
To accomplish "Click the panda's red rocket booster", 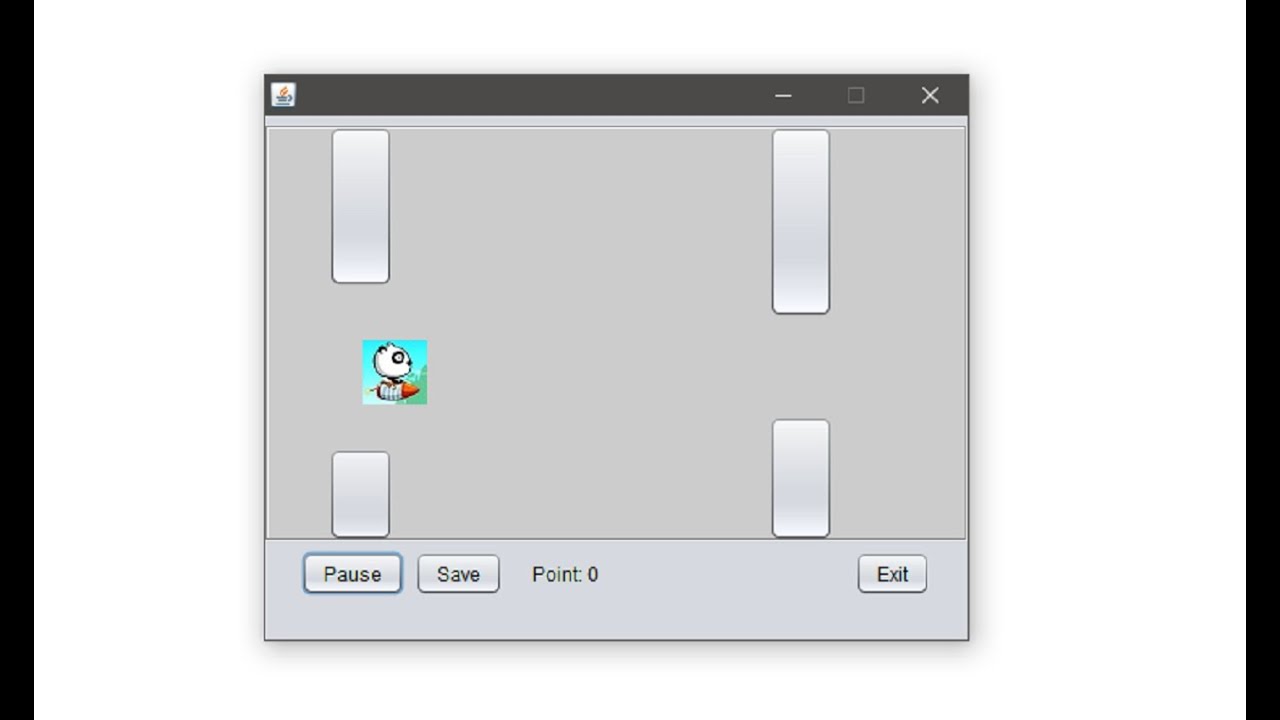I will coord(409,389).
